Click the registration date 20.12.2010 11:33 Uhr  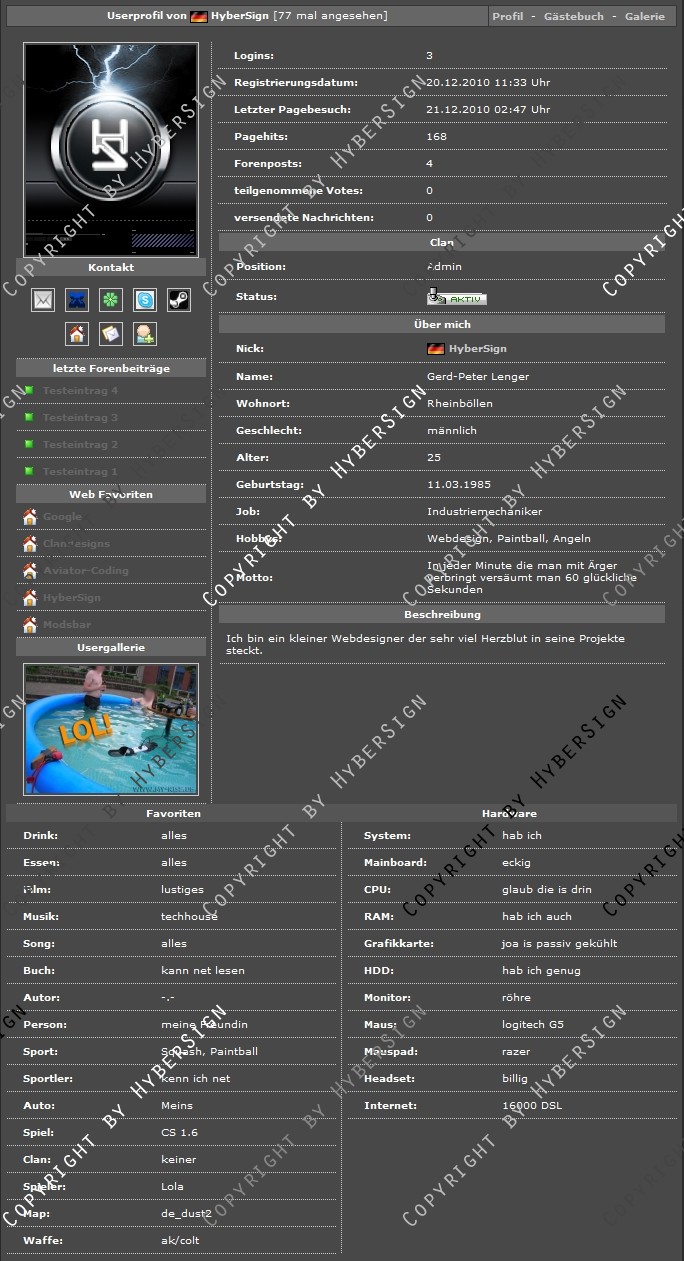(x=488, y=83)
